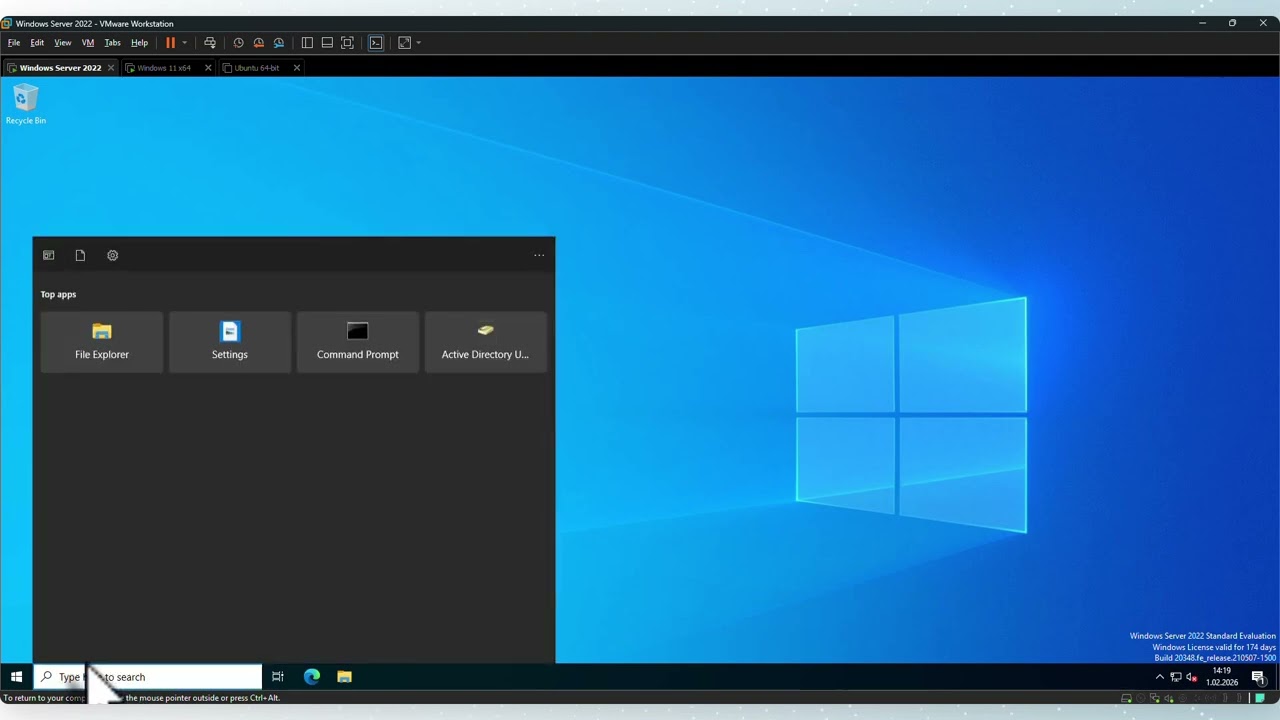The height and width of the screenshot is (720, 1280).
Task: Open Task View from taskbar
Action: click(x=277, y=677)
